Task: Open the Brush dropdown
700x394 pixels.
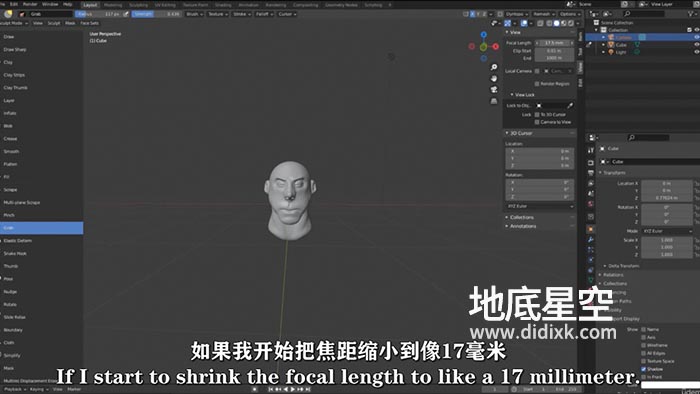Action: coord(194,14)
